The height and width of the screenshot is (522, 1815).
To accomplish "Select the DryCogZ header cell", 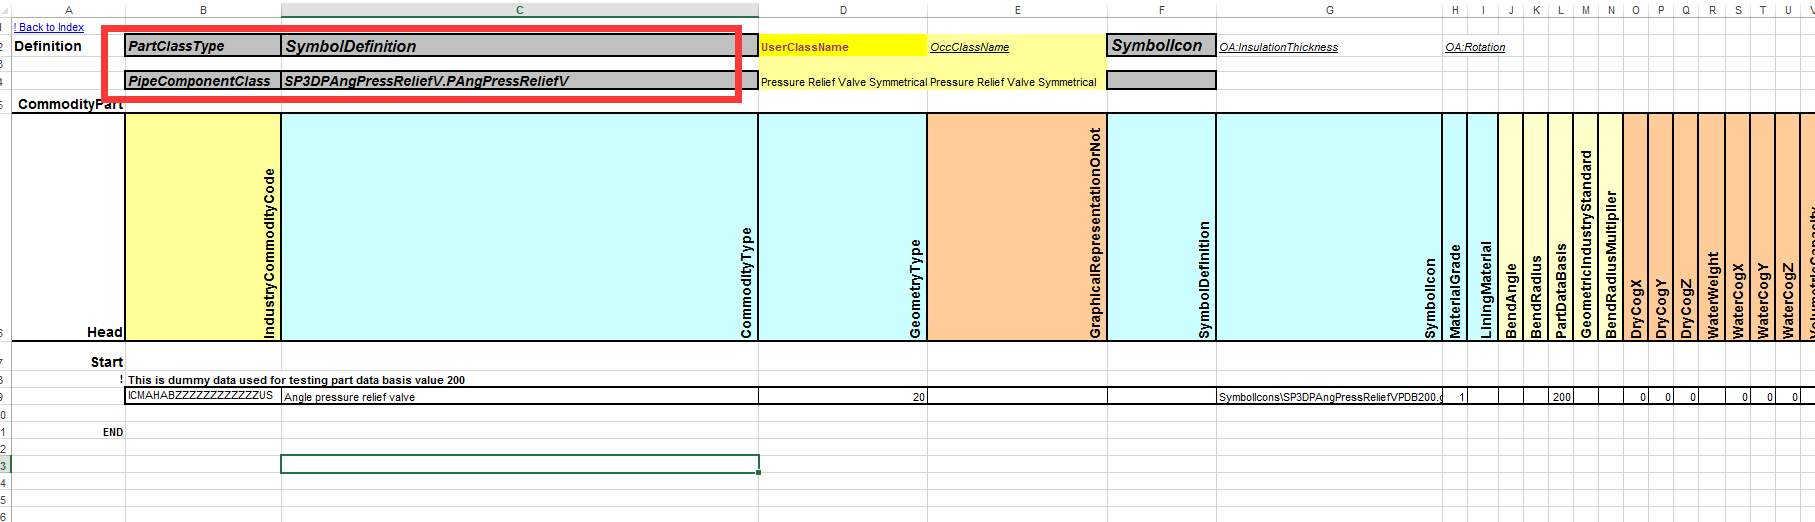I will tap(1686, 227).
